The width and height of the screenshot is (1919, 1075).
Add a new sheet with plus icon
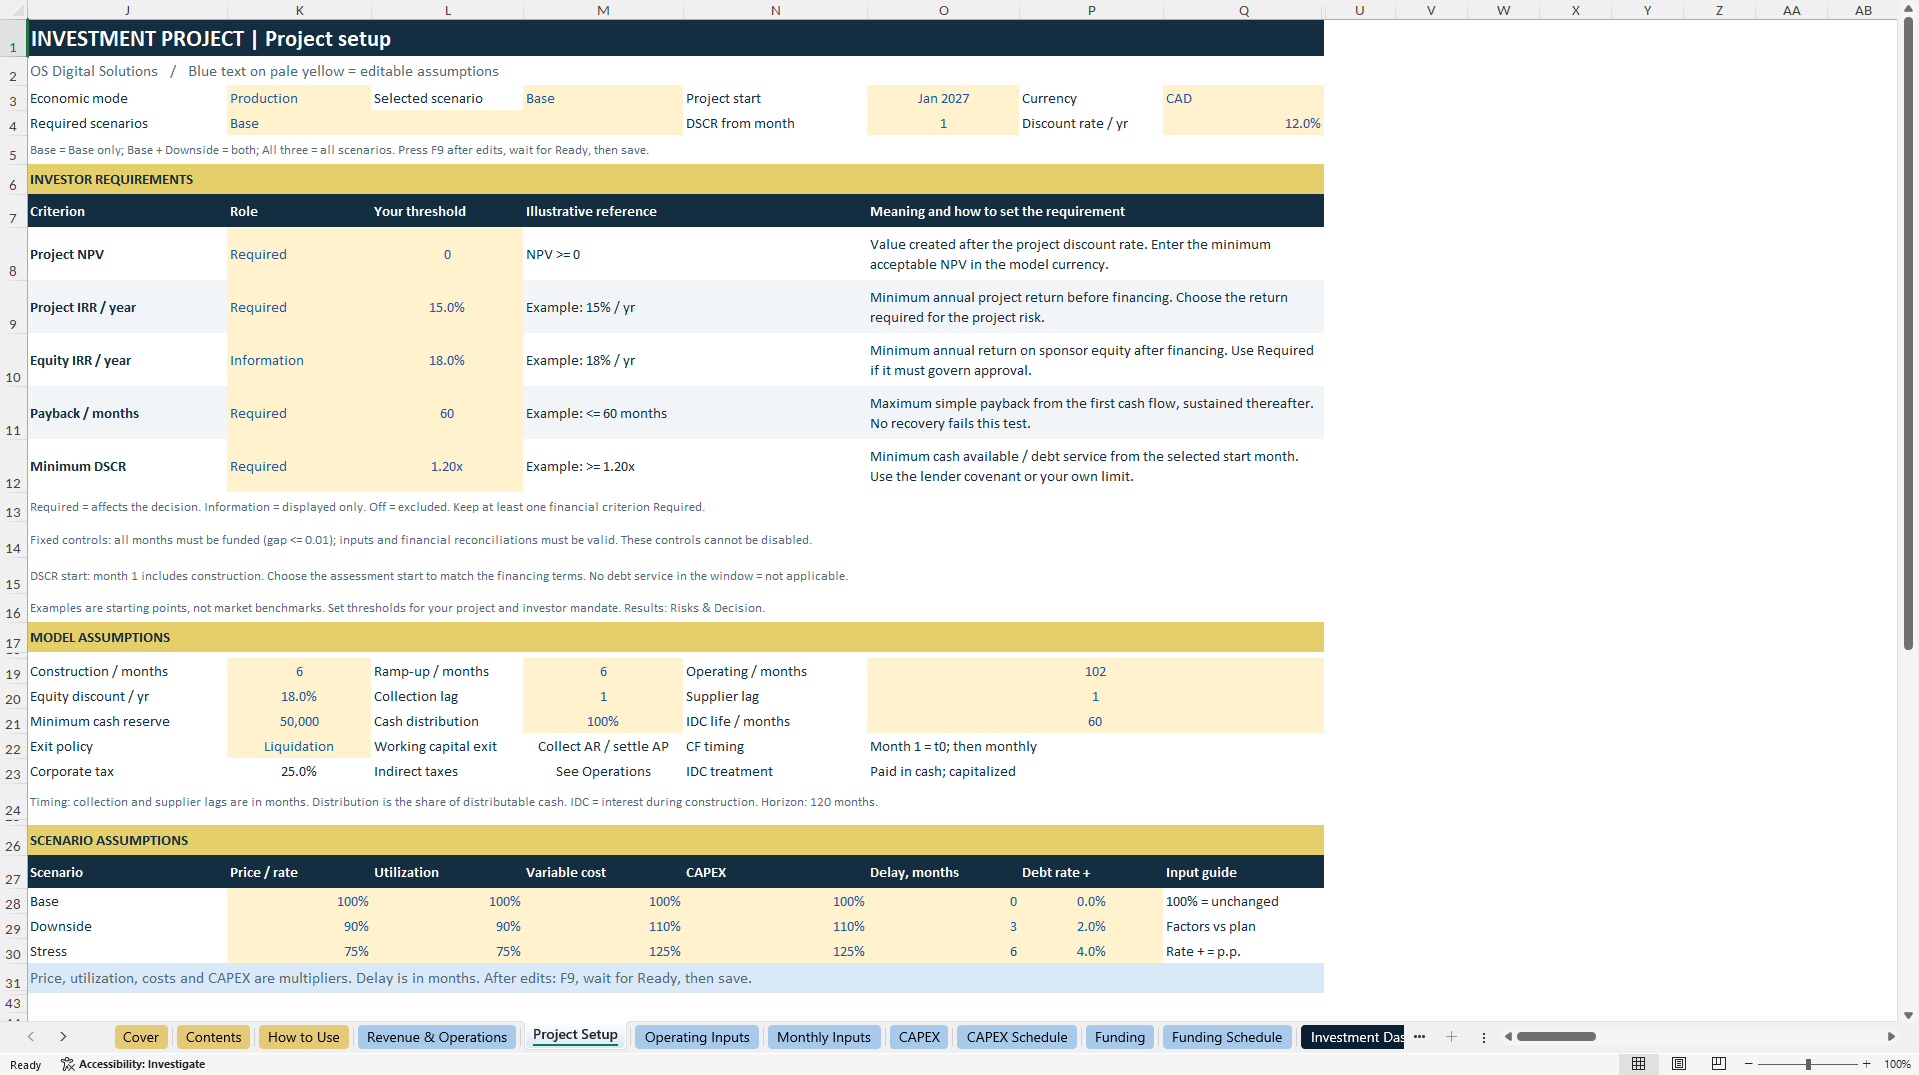[x=1451, y=1037]
